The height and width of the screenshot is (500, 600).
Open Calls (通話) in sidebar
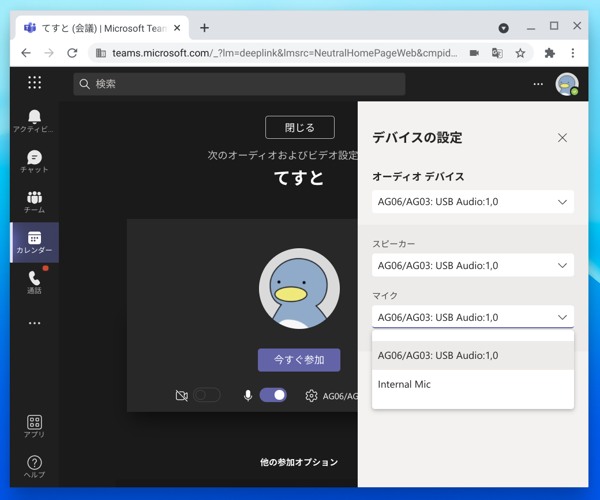(34, 282)
